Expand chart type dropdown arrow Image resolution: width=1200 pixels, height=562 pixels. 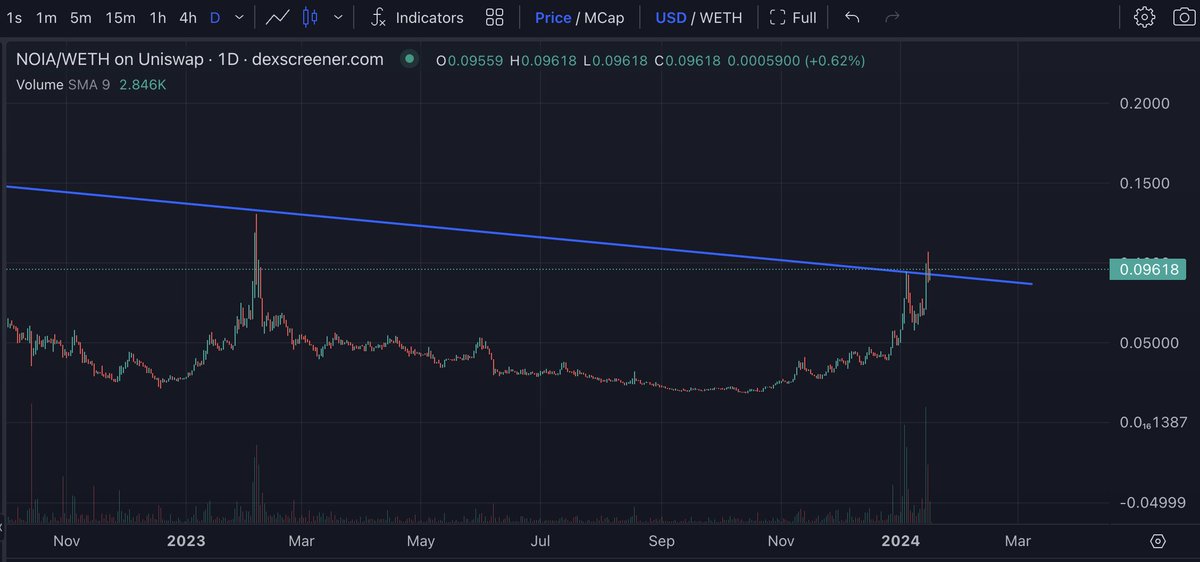[339, 17]
